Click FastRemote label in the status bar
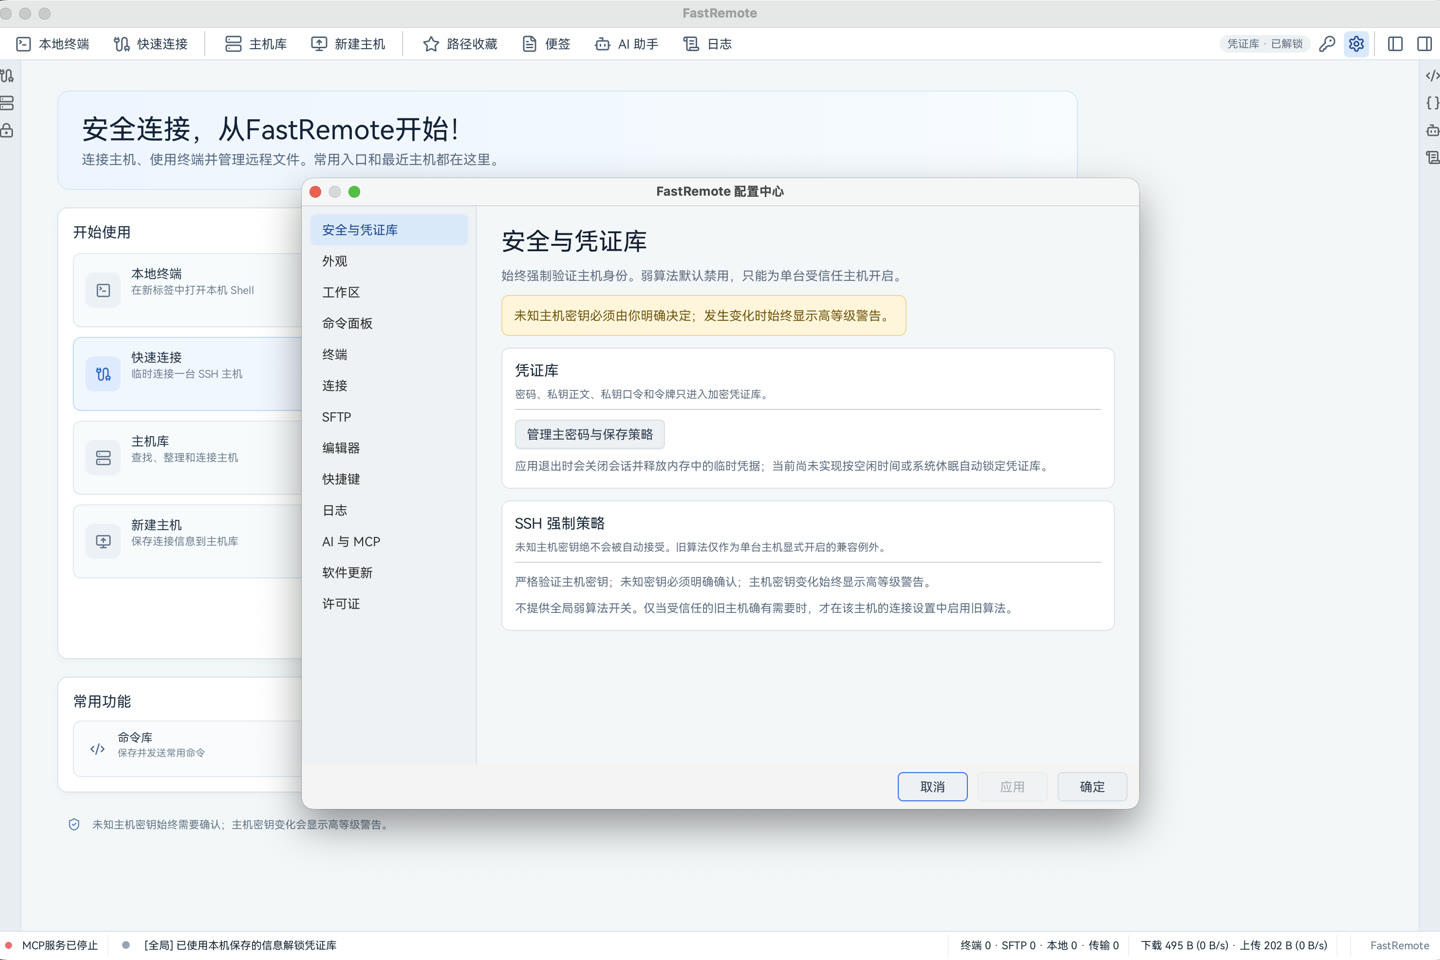1440x960 pixels. pos(1399,945)
